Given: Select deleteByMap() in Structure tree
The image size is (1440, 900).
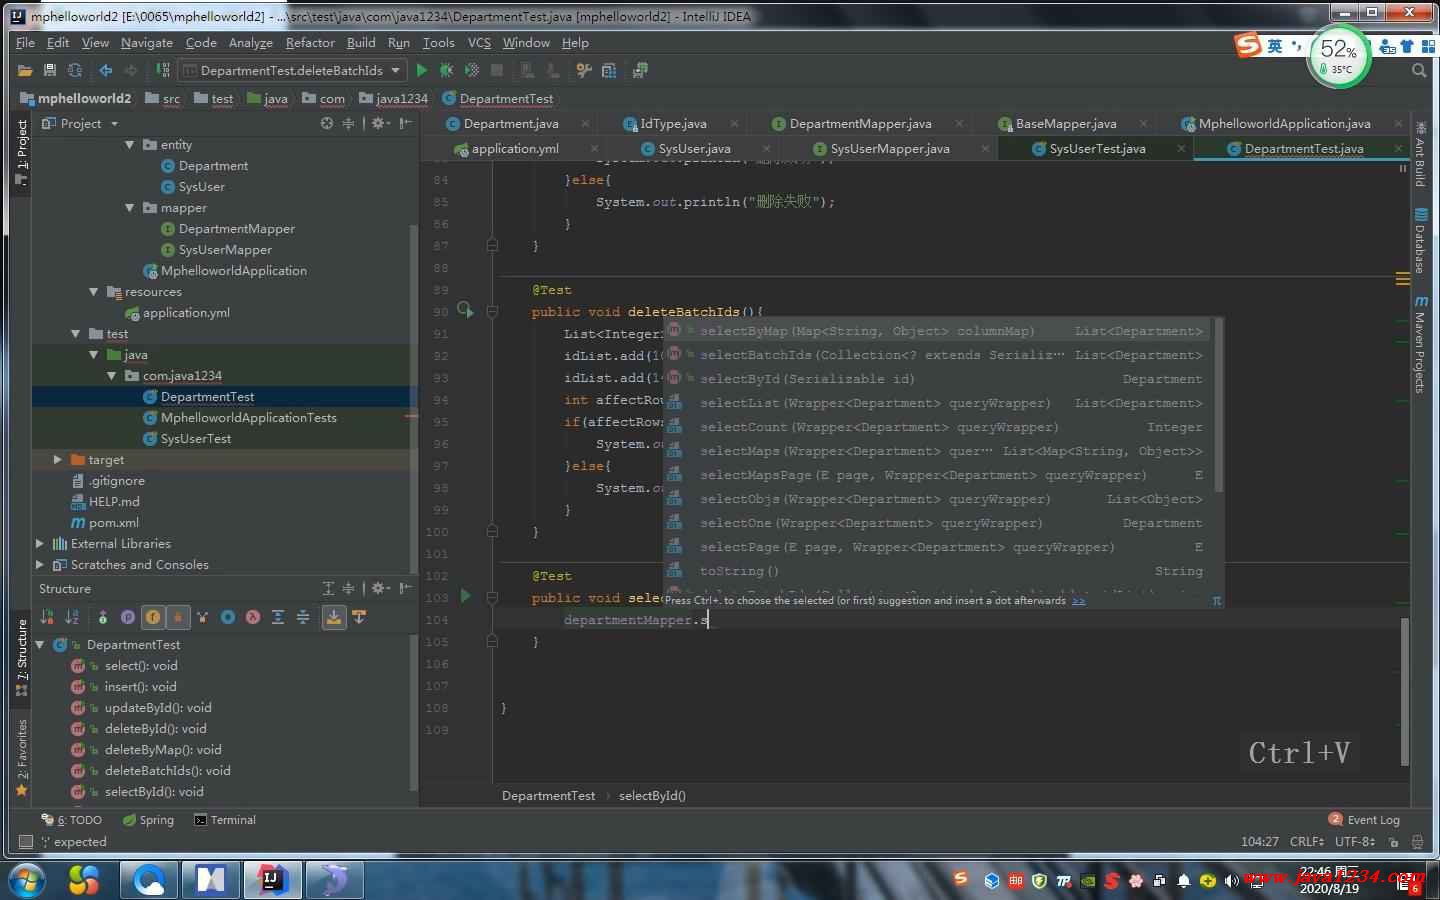Looking at the screenshot, I should (163, 750).
